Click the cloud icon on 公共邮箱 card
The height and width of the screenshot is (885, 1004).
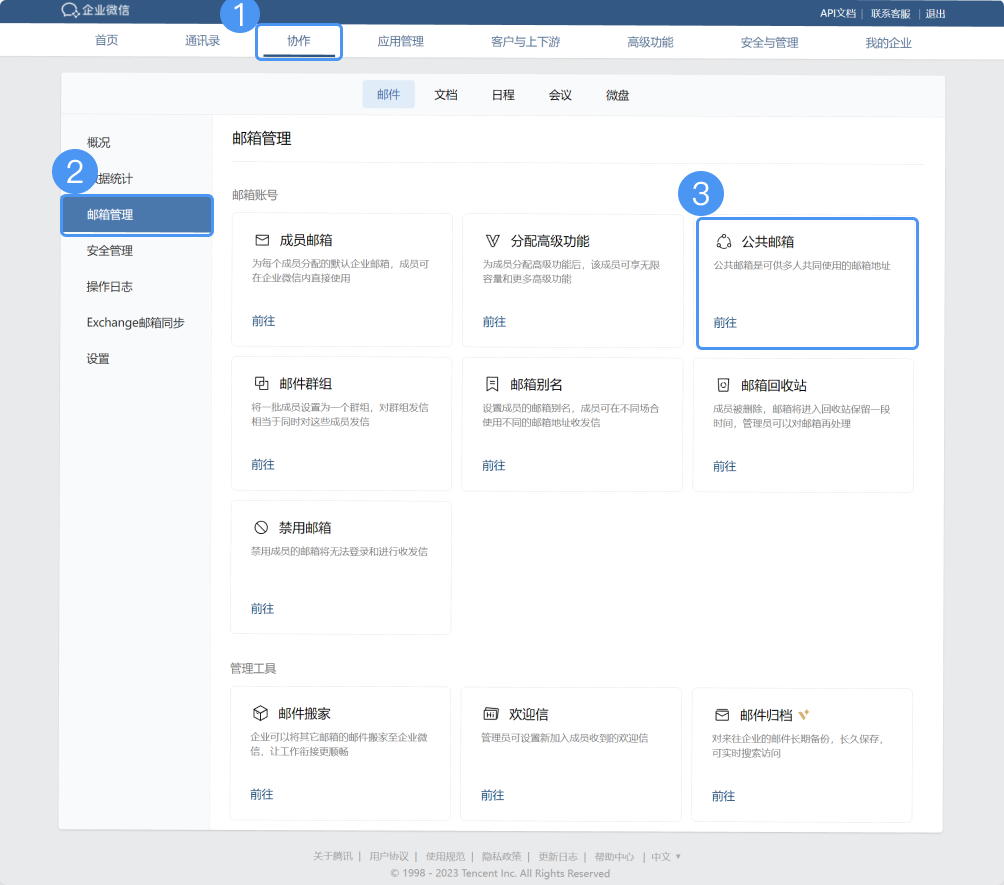tap(723, 240)
